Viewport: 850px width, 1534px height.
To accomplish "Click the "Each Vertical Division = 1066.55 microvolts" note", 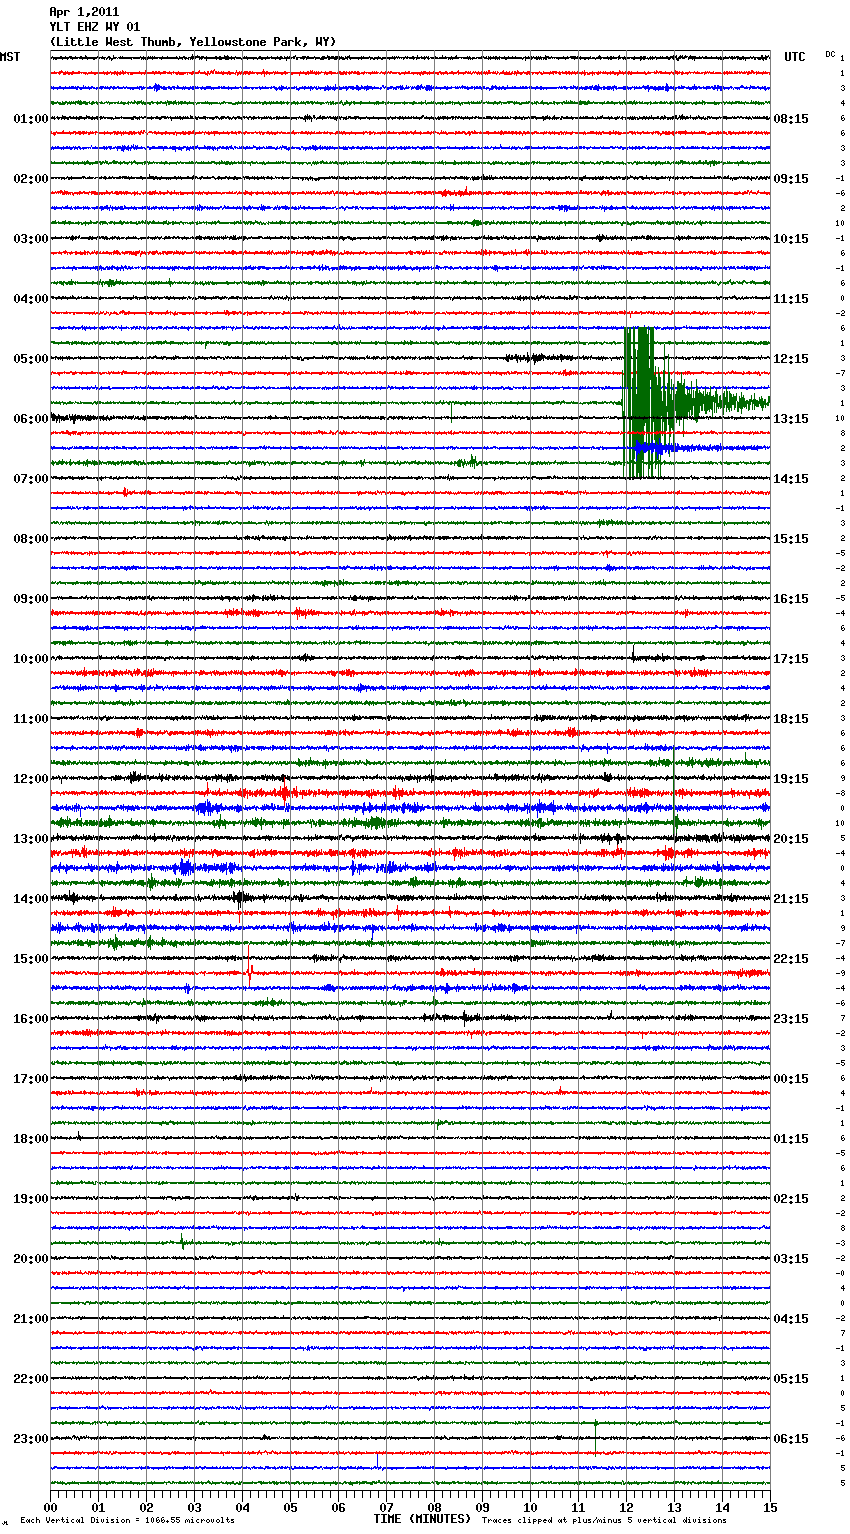I will pos(127,1520).
